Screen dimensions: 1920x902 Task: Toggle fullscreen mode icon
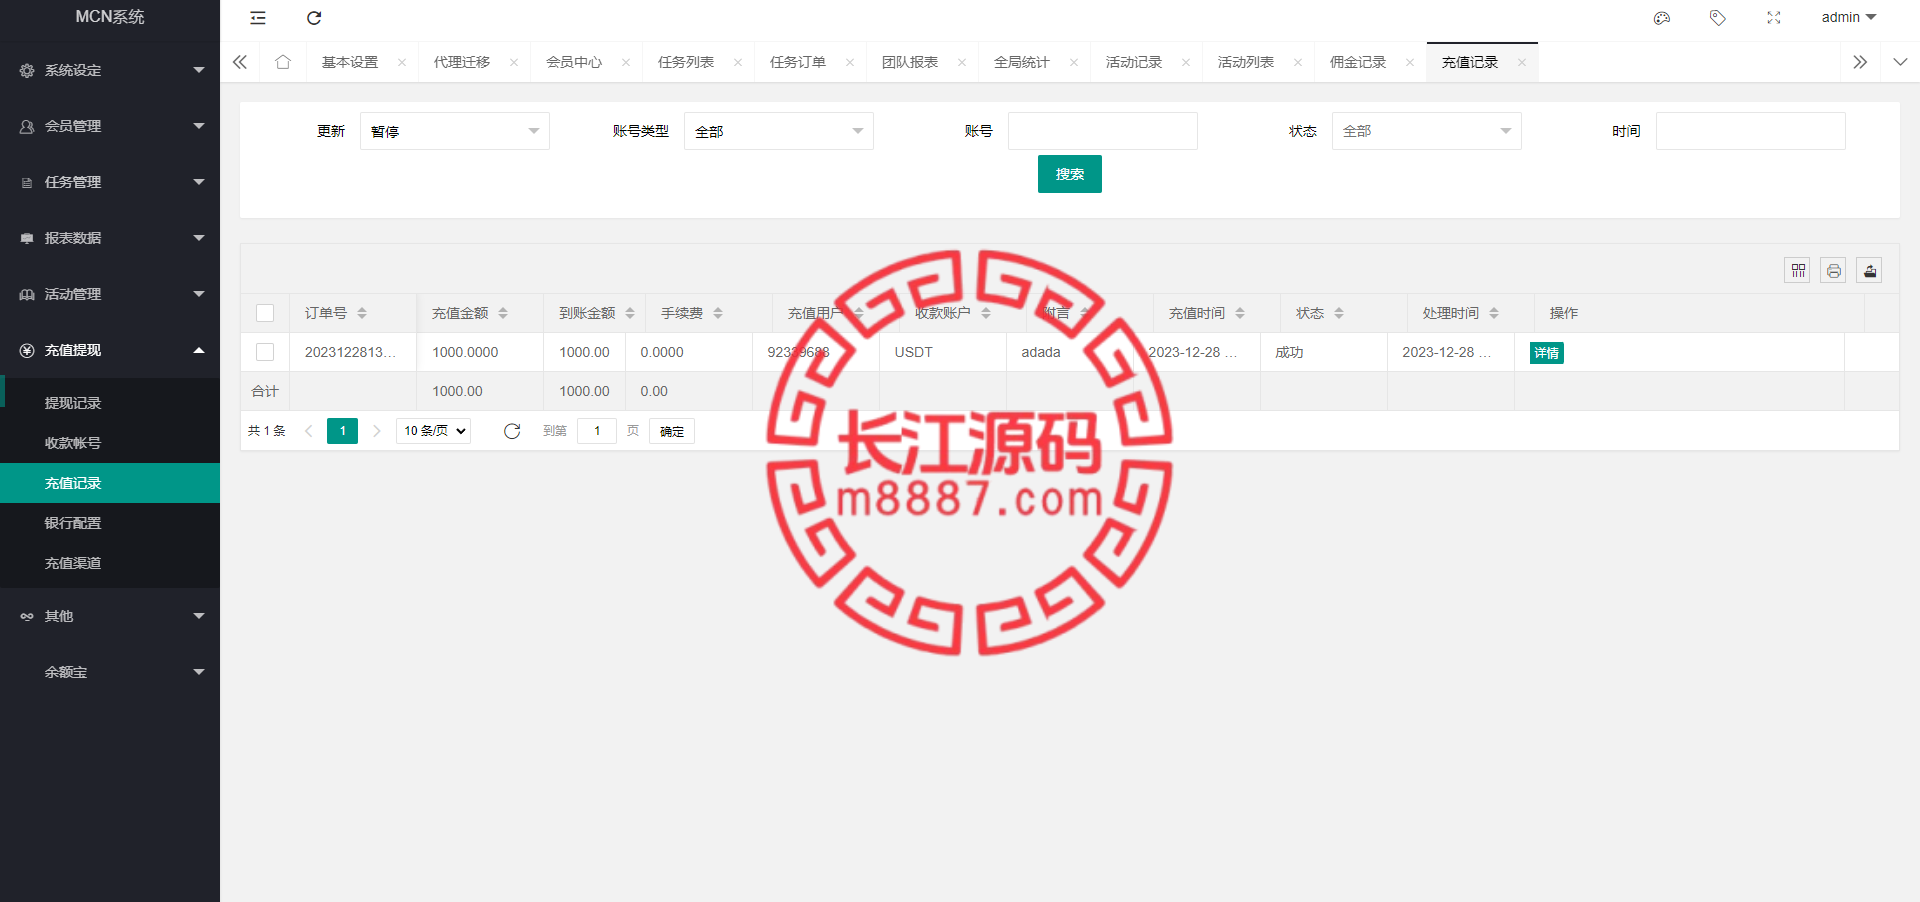[x=1774, y=18]
